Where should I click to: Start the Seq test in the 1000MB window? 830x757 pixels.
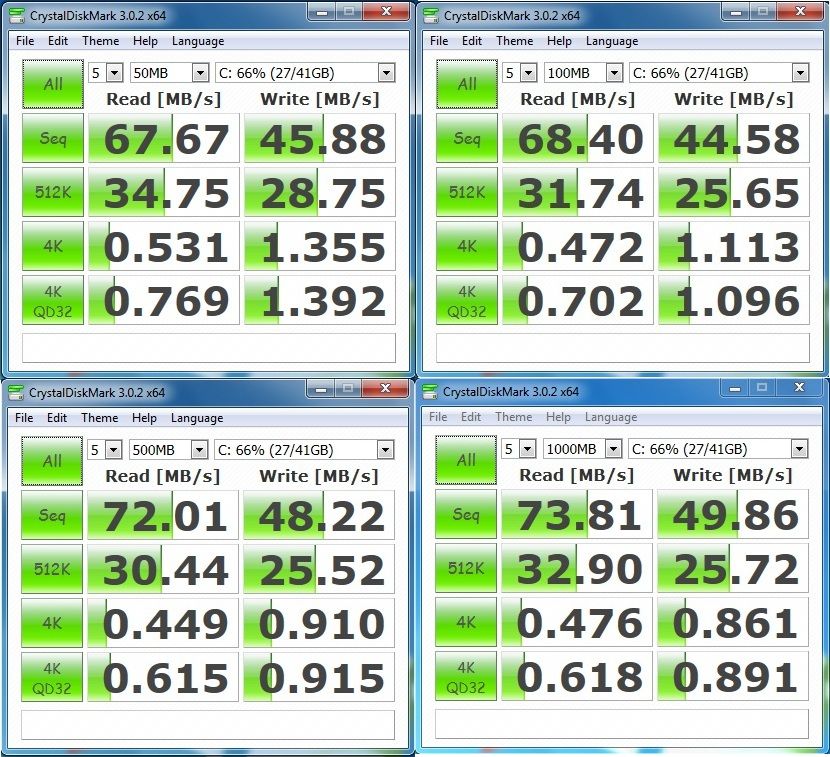(x=466, y=514)
